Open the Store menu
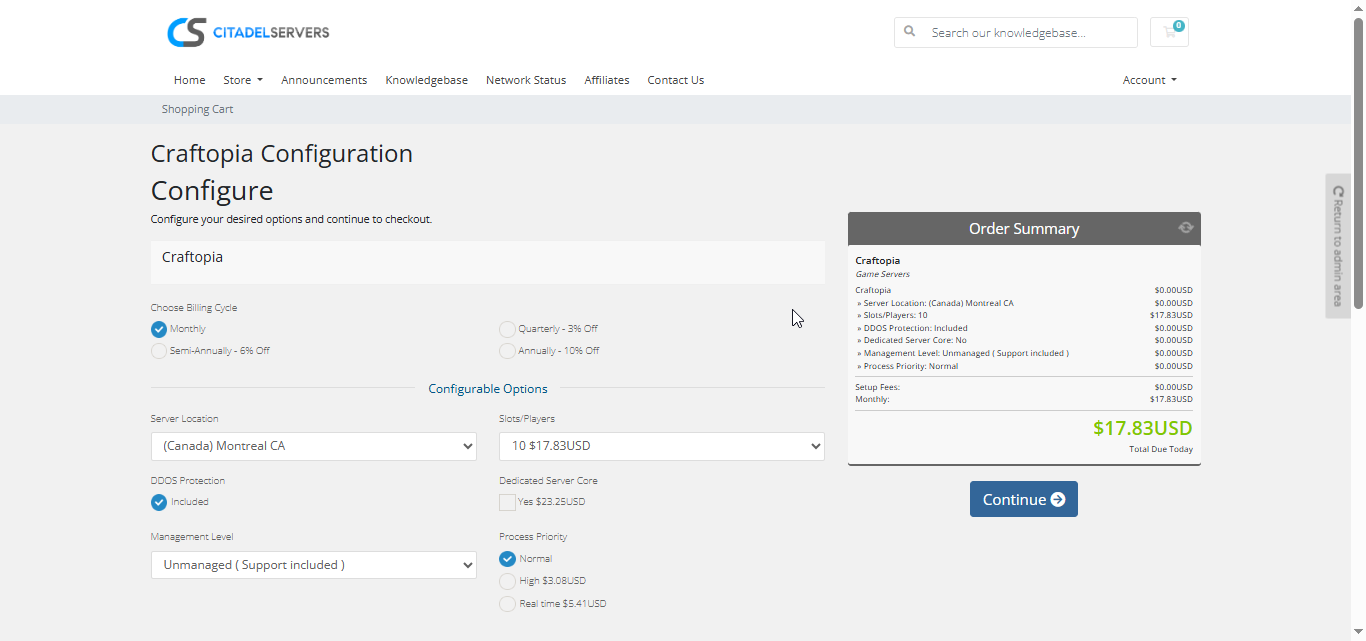1366x641 pixels. 242,80
